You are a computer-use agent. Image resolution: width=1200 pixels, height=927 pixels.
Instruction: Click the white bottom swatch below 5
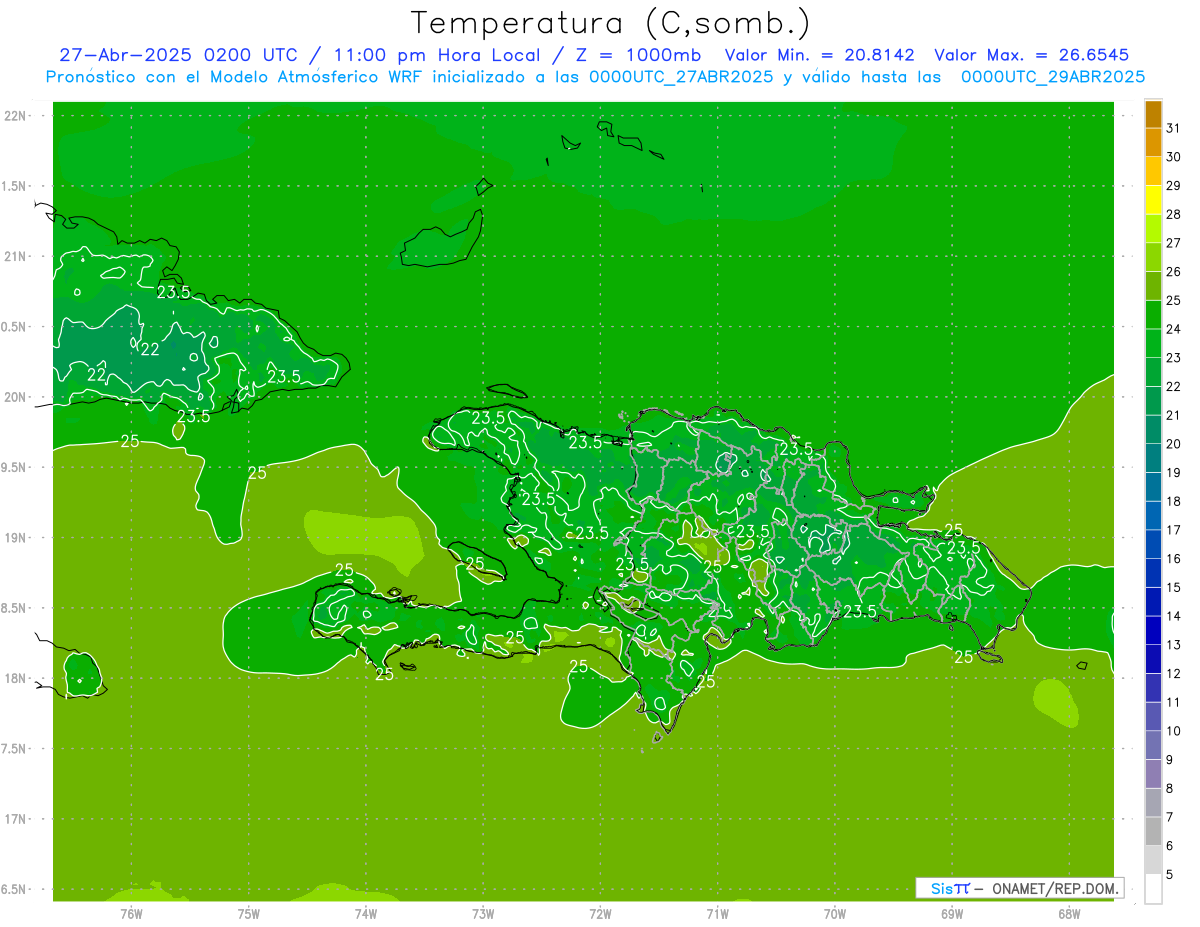point(1153,889)
